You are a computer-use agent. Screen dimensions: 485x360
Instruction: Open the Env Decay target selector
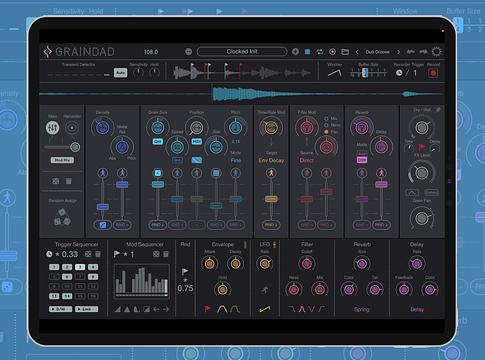(271, 161)
